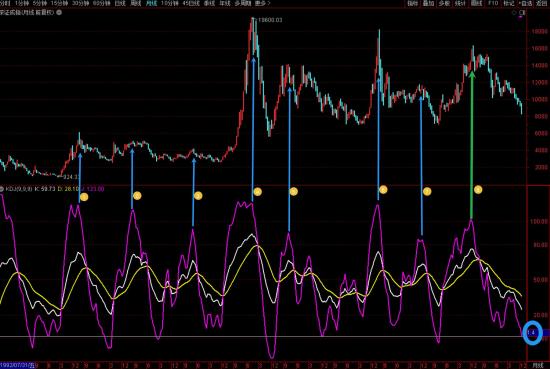Select the 日线 daily period tab
The height and width of the screenshot is (369, 550).
tap(120, 4)
